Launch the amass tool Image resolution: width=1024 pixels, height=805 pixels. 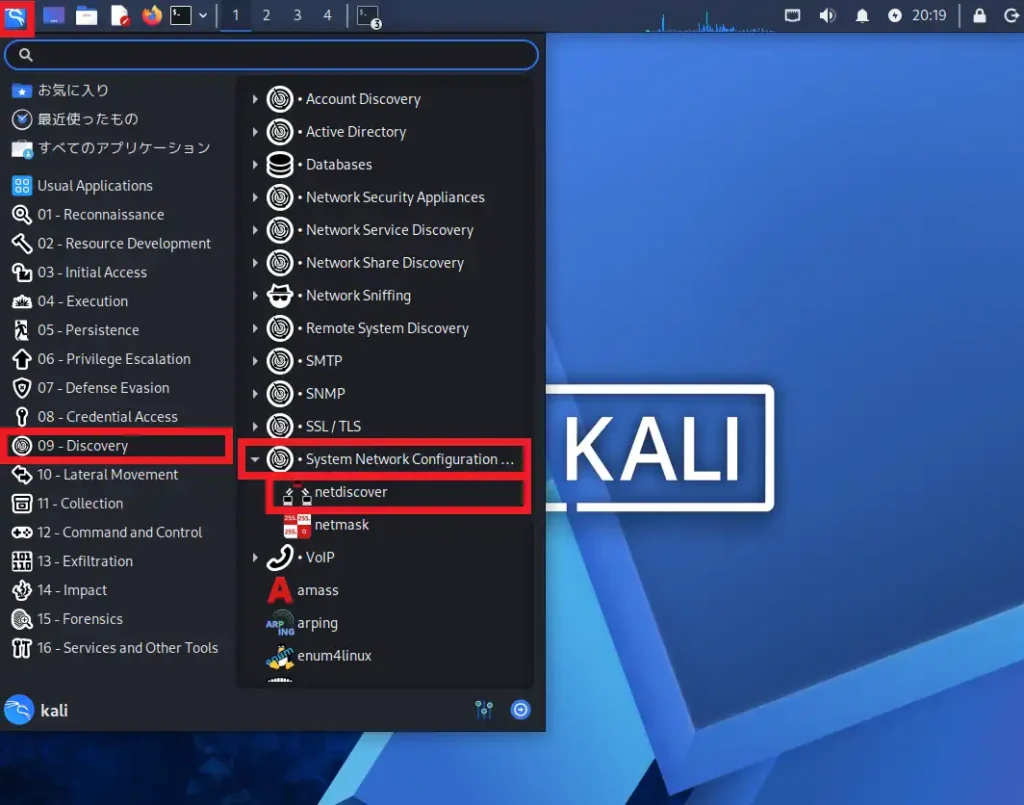pyautogui.click(x=318, y=590)
